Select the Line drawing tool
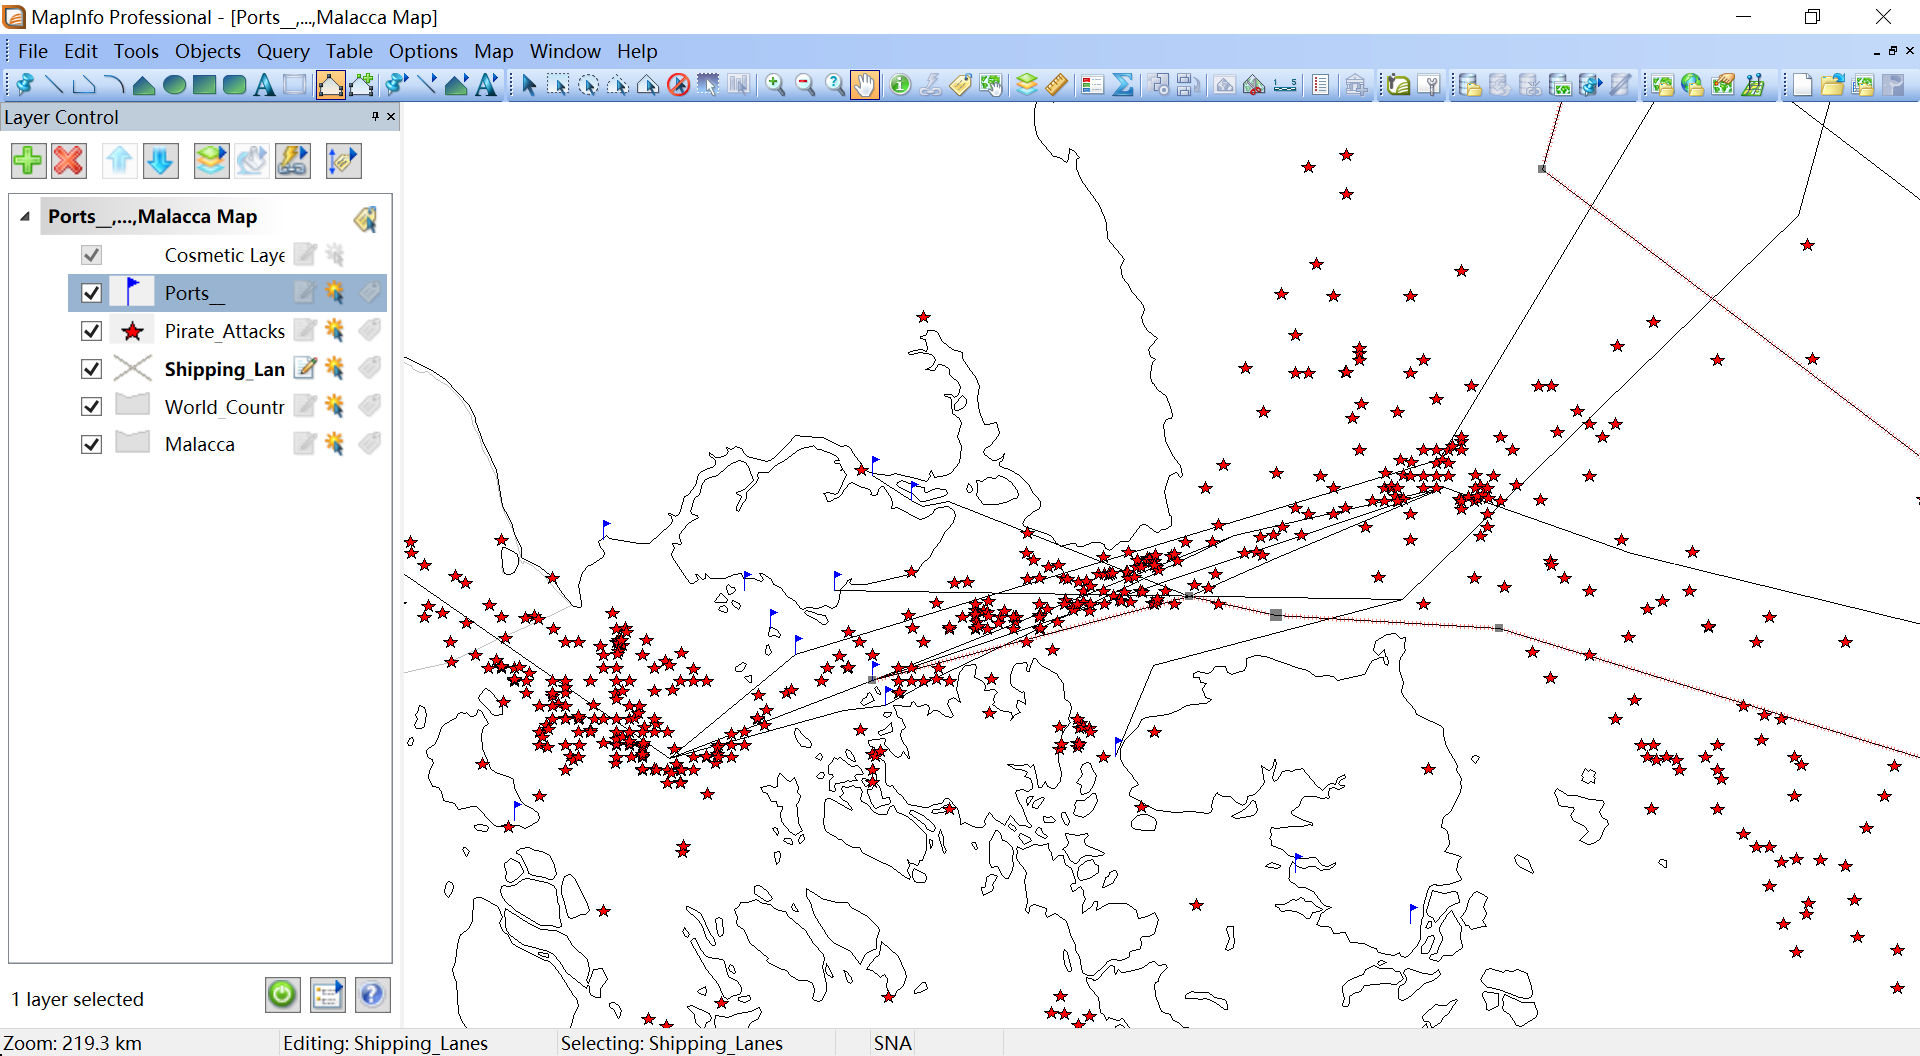The image size is (1920, 1056). coord(54,85)
